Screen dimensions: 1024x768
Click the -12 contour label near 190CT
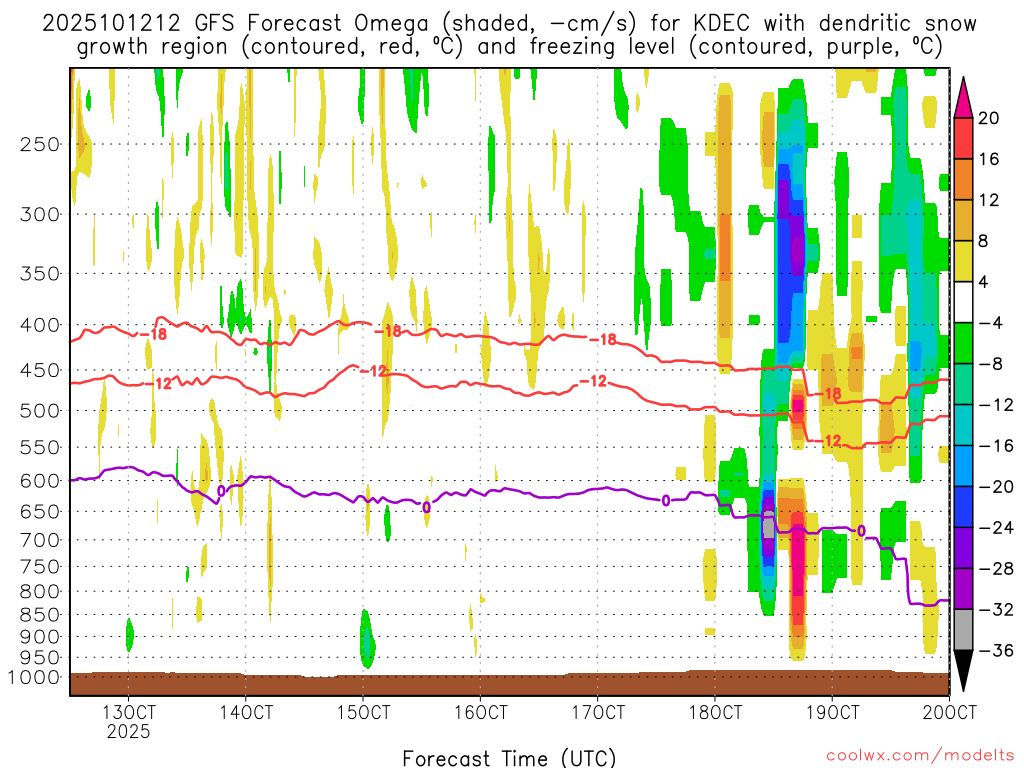828,441
